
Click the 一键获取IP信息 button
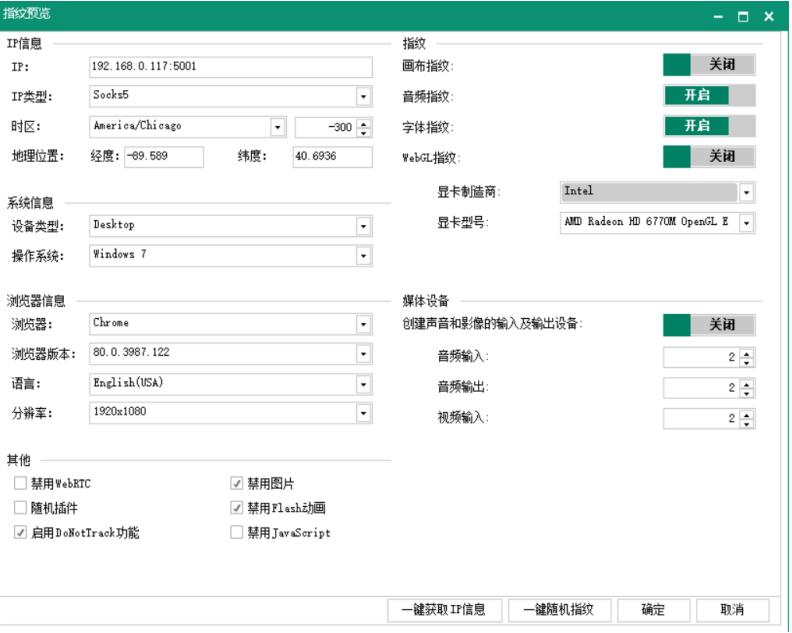[444, 610]
